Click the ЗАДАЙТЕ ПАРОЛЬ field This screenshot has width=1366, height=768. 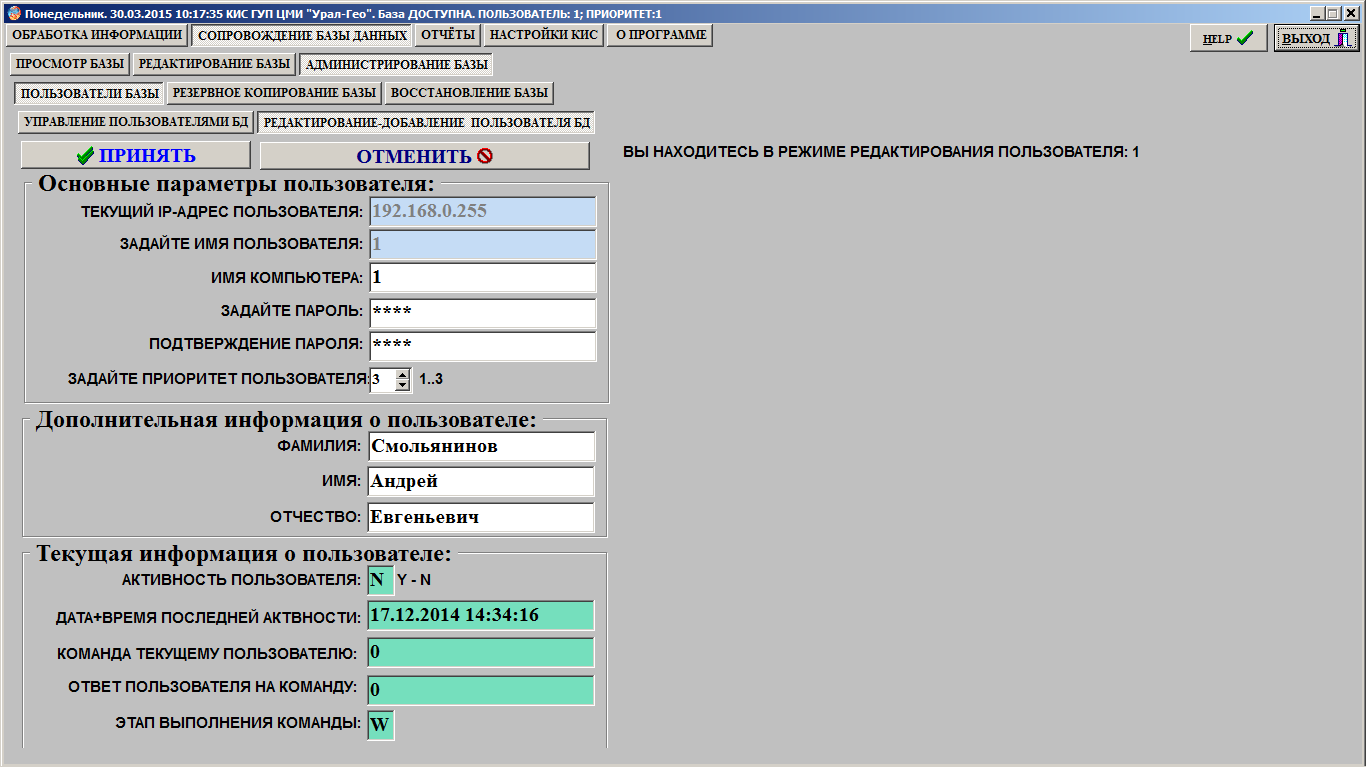[x=483, y=312]
